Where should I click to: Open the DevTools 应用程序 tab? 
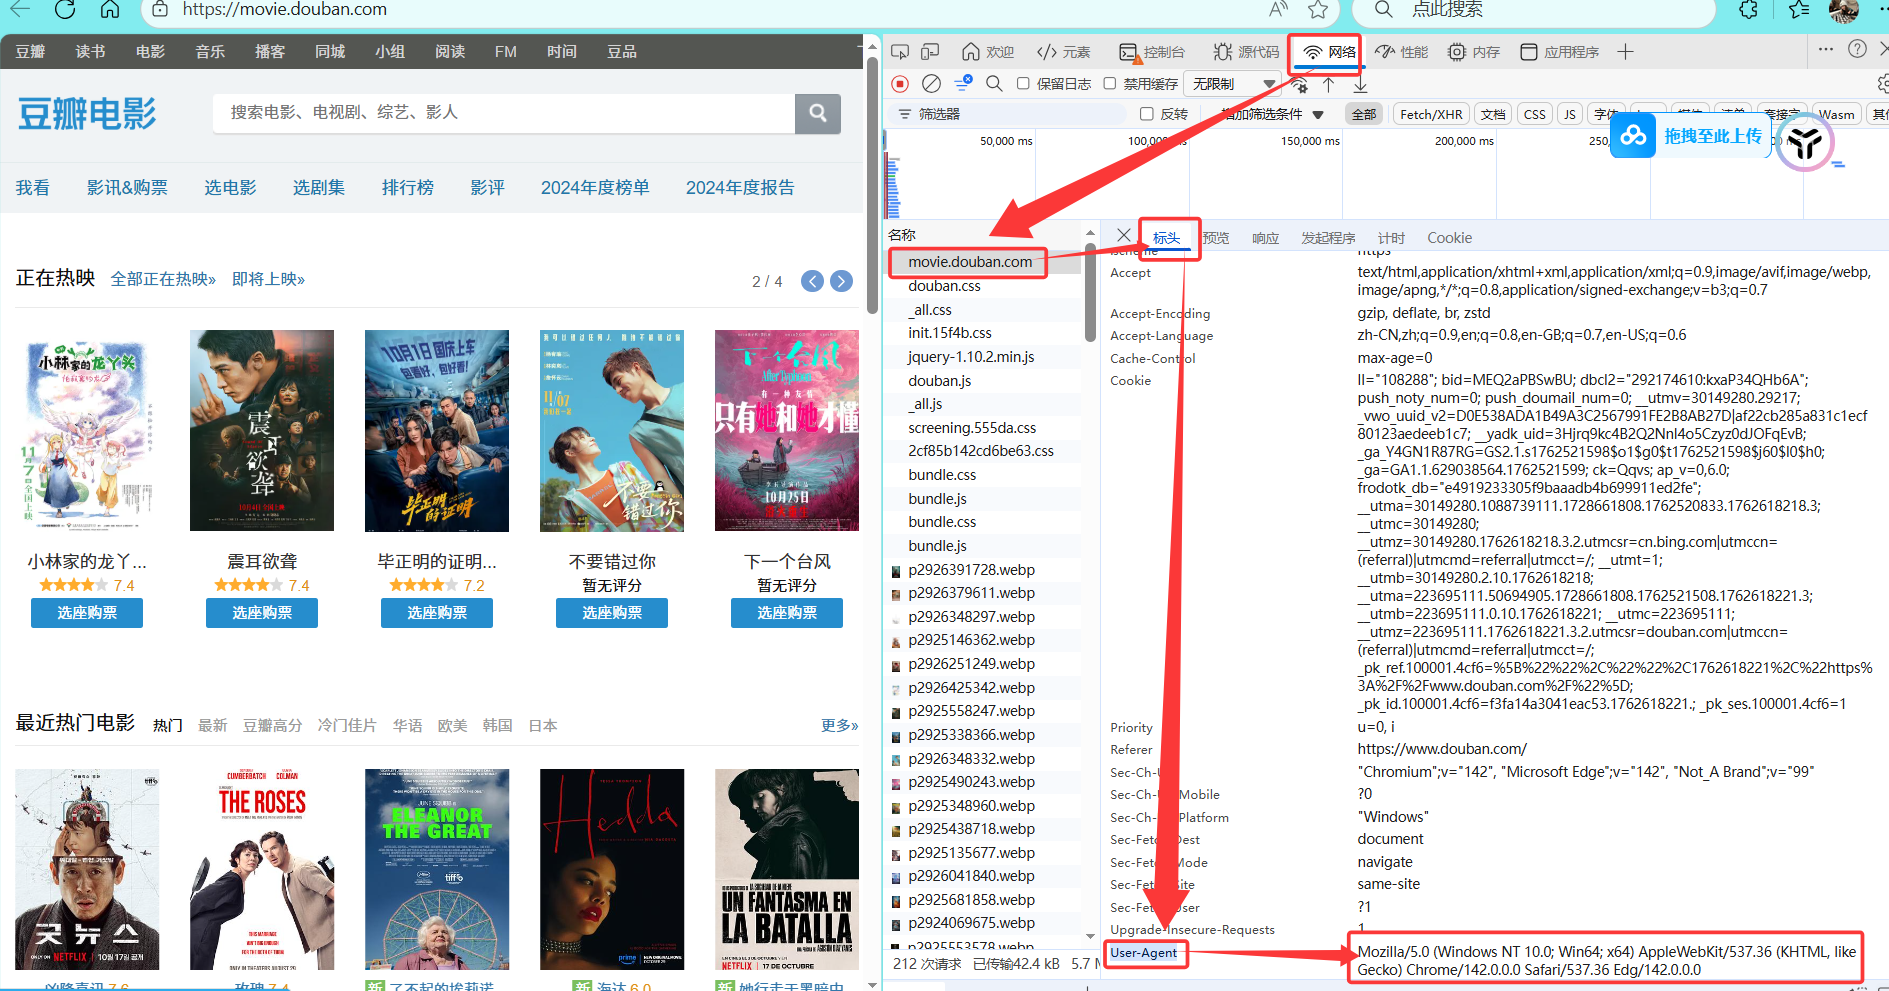point(1559,52)
